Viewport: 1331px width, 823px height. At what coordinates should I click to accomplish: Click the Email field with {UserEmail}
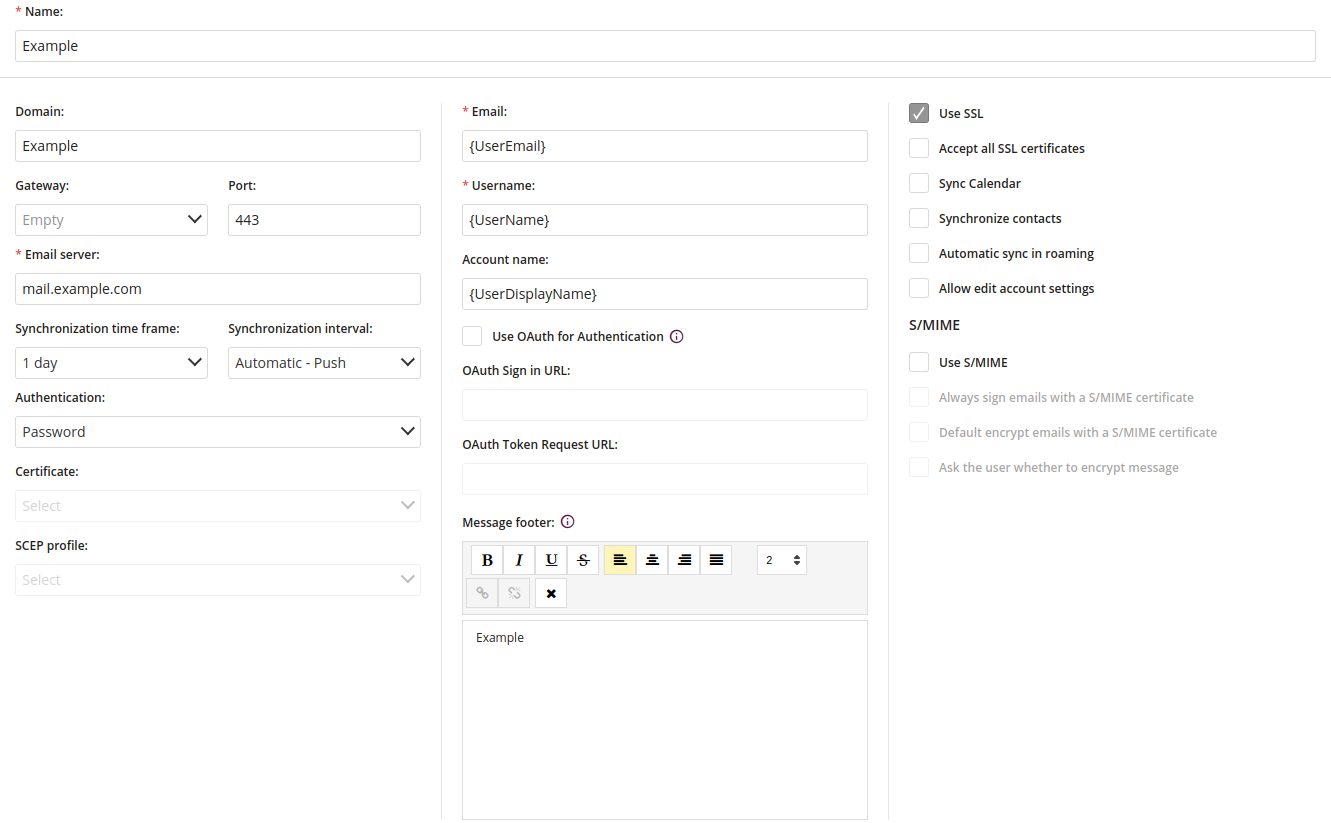click(x=665, y=146)
